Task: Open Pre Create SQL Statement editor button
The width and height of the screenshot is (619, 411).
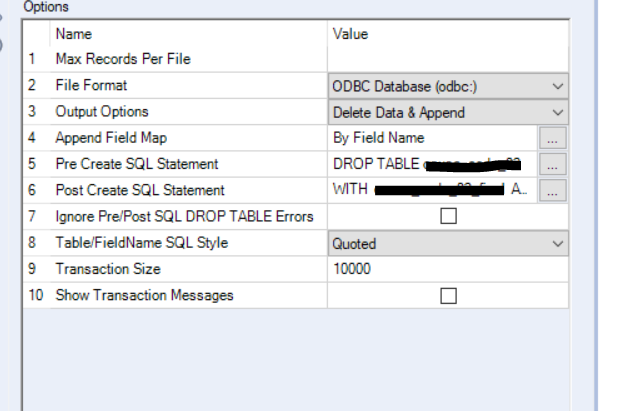Action: tap(553, 164)
